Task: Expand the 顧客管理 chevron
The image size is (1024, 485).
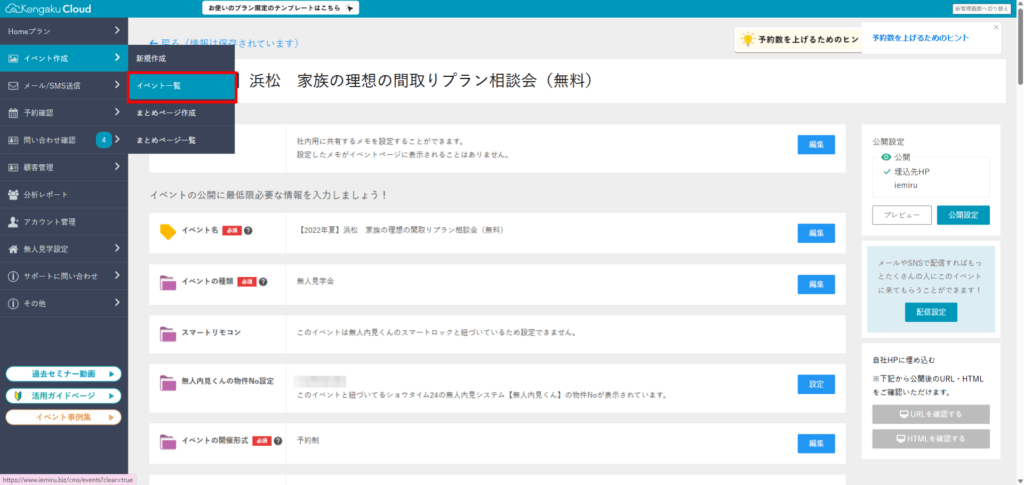Action: coord(117,166)
